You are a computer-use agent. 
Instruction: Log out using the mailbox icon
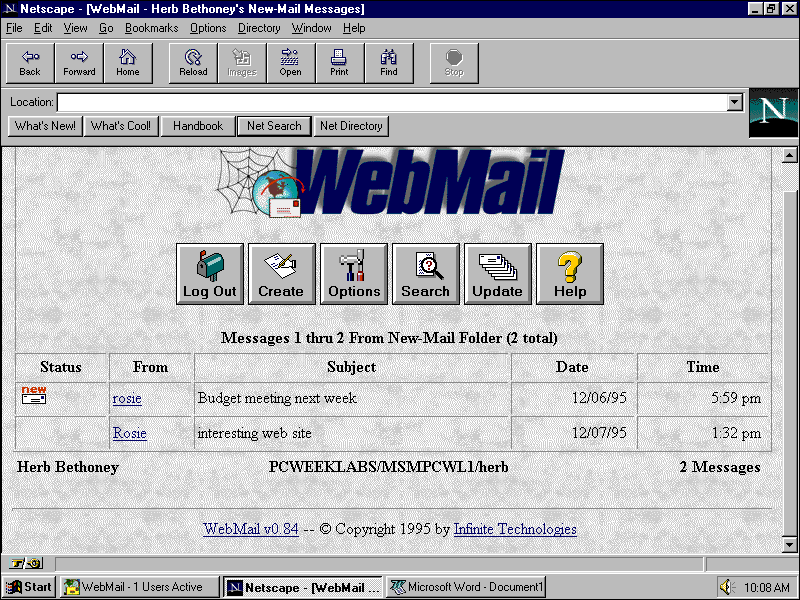coord(210,274)
